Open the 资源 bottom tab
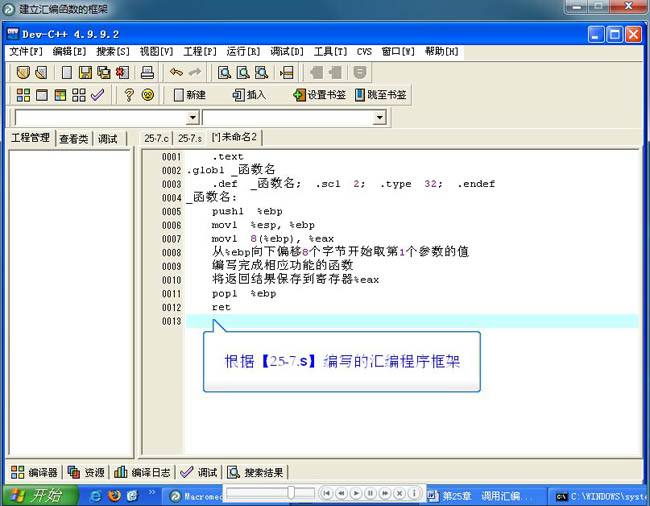The width and height of the screenshot is (650, 506). (86, 472)
